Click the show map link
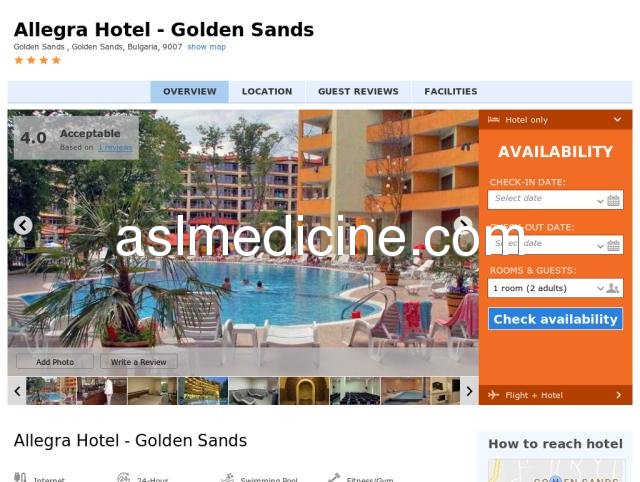The height and width of the screenshot is (482, 640). tap(207, 47)
